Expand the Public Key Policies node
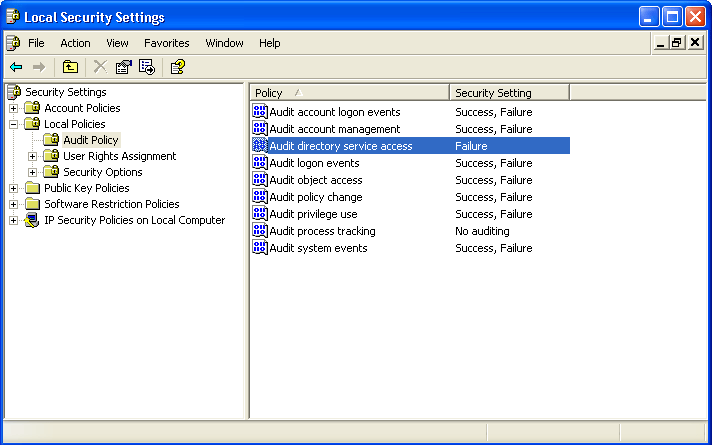The image size is (712, 445). click(14, 188)
